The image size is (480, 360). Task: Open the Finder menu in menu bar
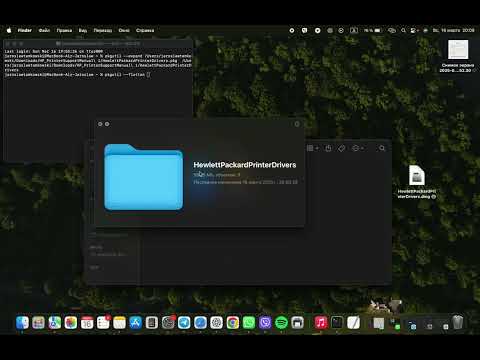(25, 30)
